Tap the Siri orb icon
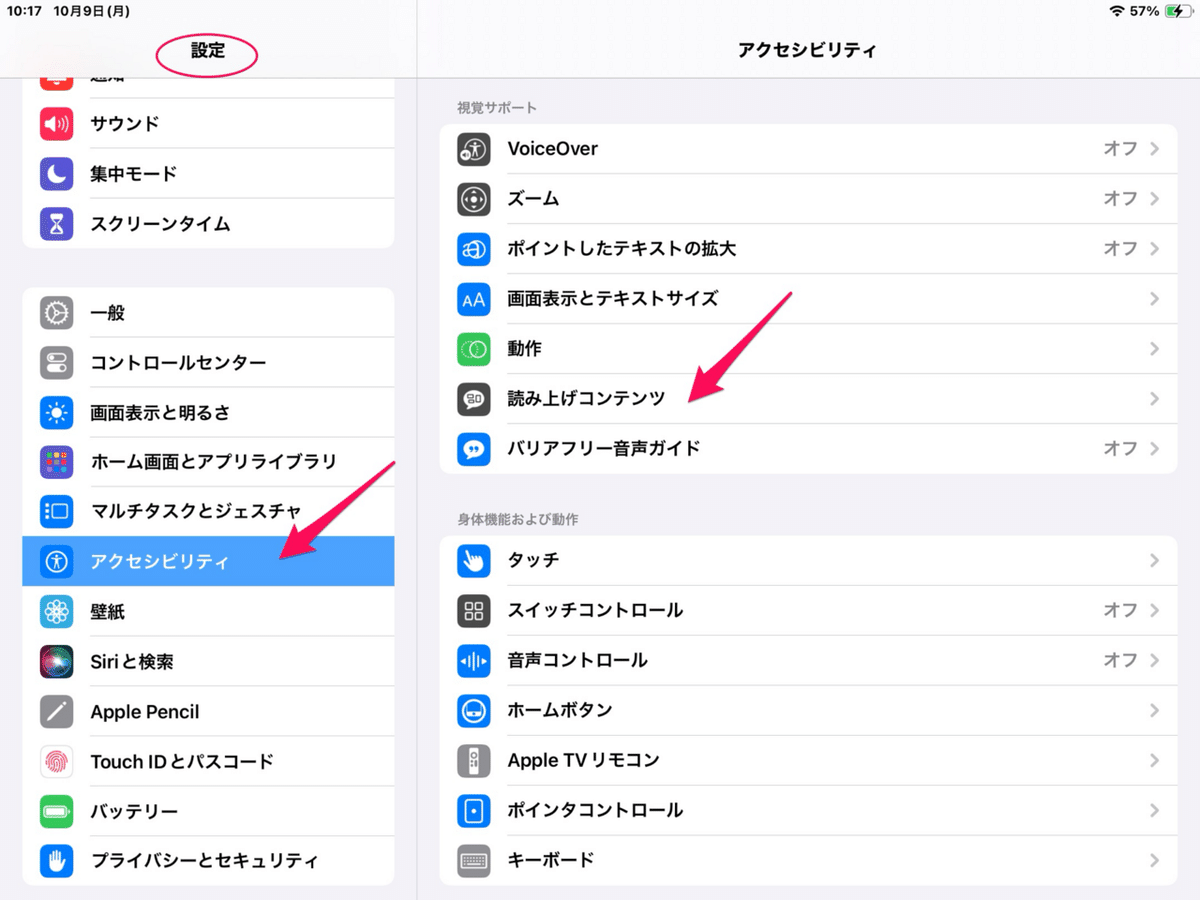 point(57,661)
